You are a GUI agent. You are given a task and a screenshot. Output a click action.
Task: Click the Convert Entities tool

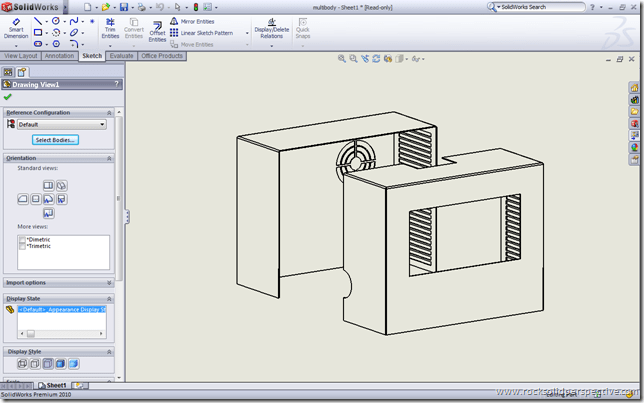pyautogui.click(x=134, y=28)
